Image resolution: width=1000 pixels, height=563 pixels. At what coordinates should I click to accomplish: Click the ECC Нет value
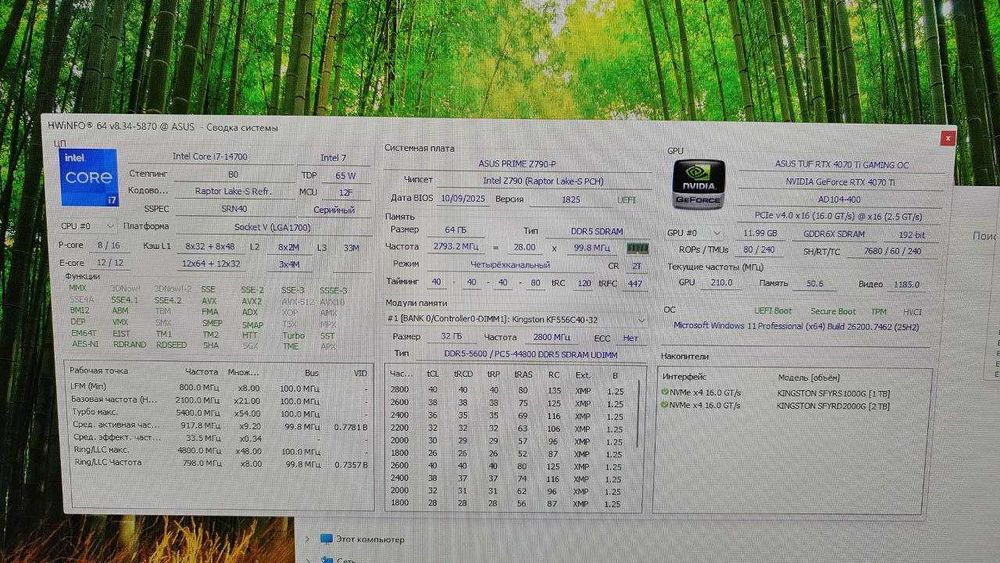pos(631,339)
